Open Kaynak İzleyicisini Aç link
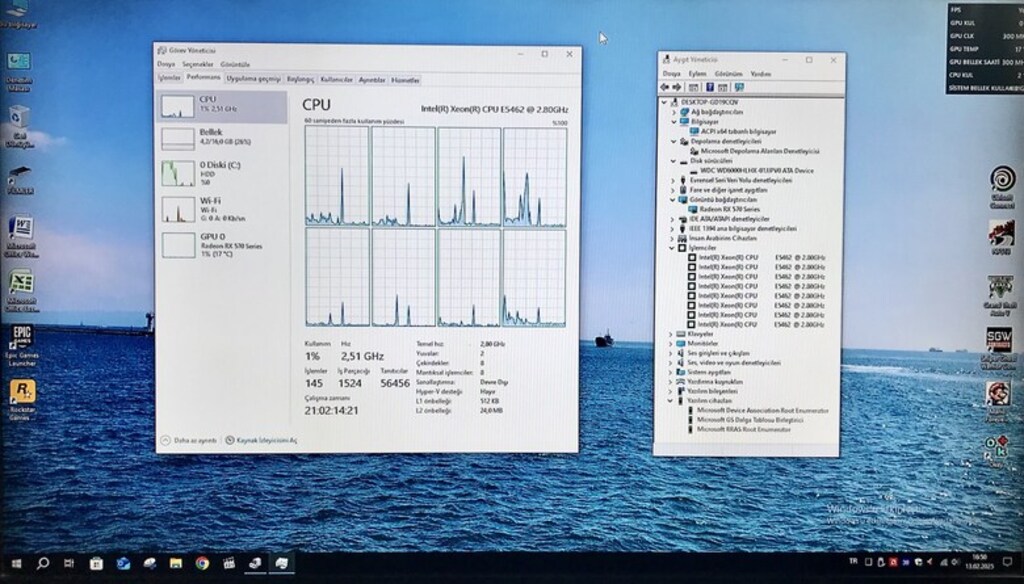Screen dimensions: 1024x584 click(261, 440)
